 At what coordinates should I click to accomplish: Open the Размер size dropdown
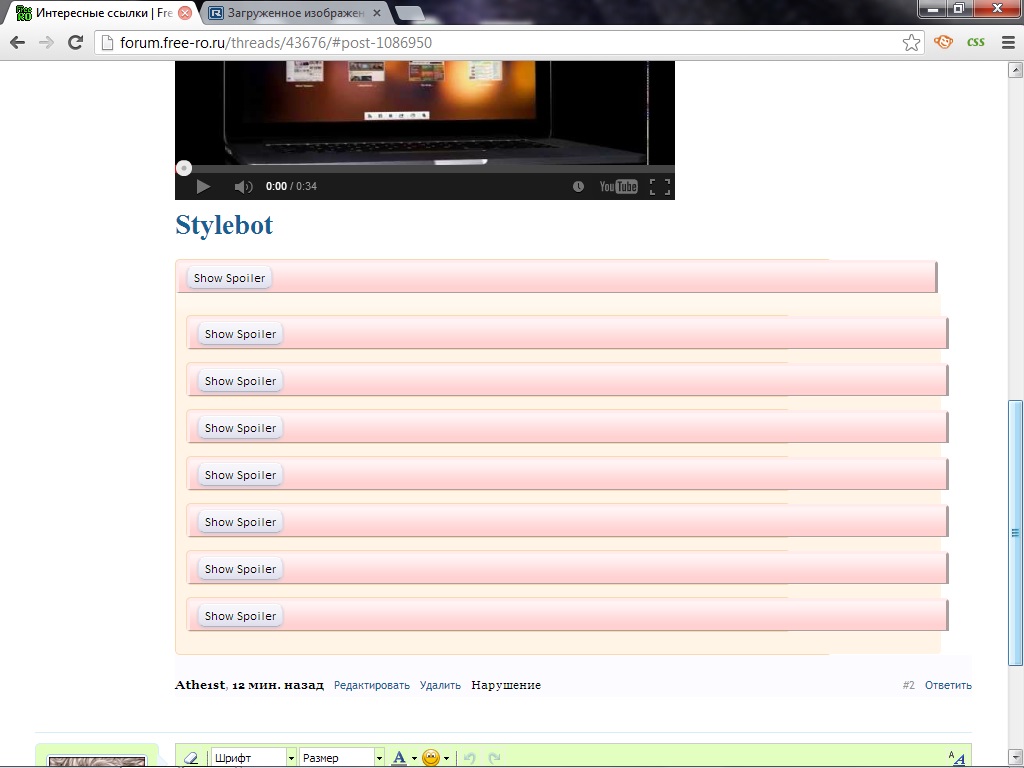pos(342,758)
